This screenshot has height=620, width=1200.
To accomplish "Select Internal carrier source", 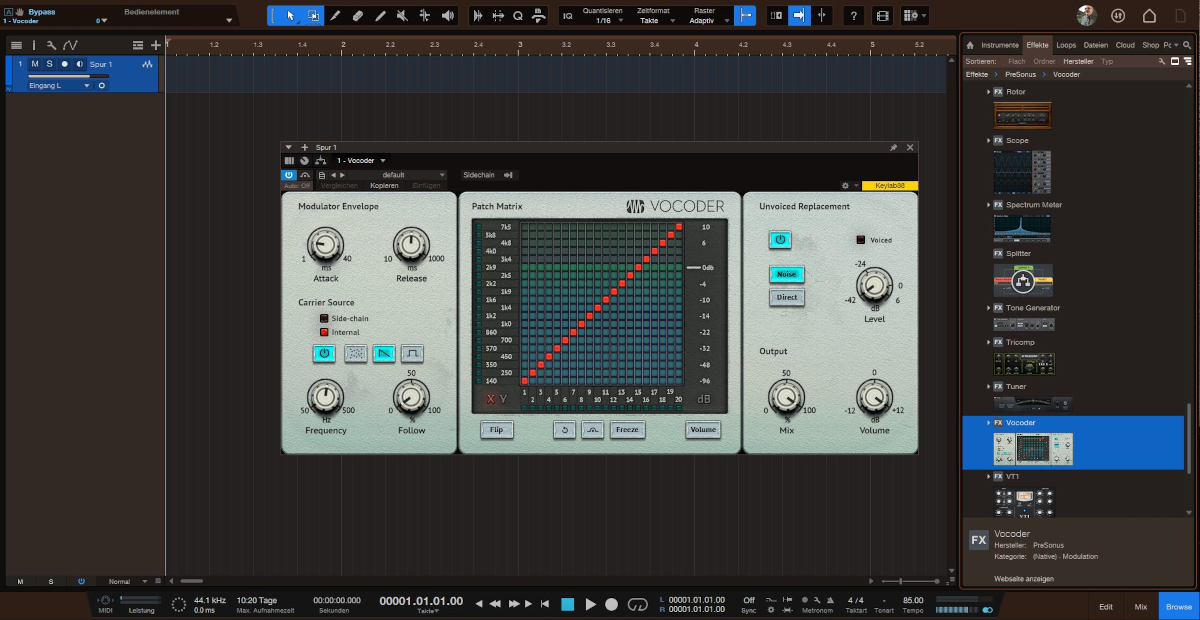I will click(x=324, y=332).
